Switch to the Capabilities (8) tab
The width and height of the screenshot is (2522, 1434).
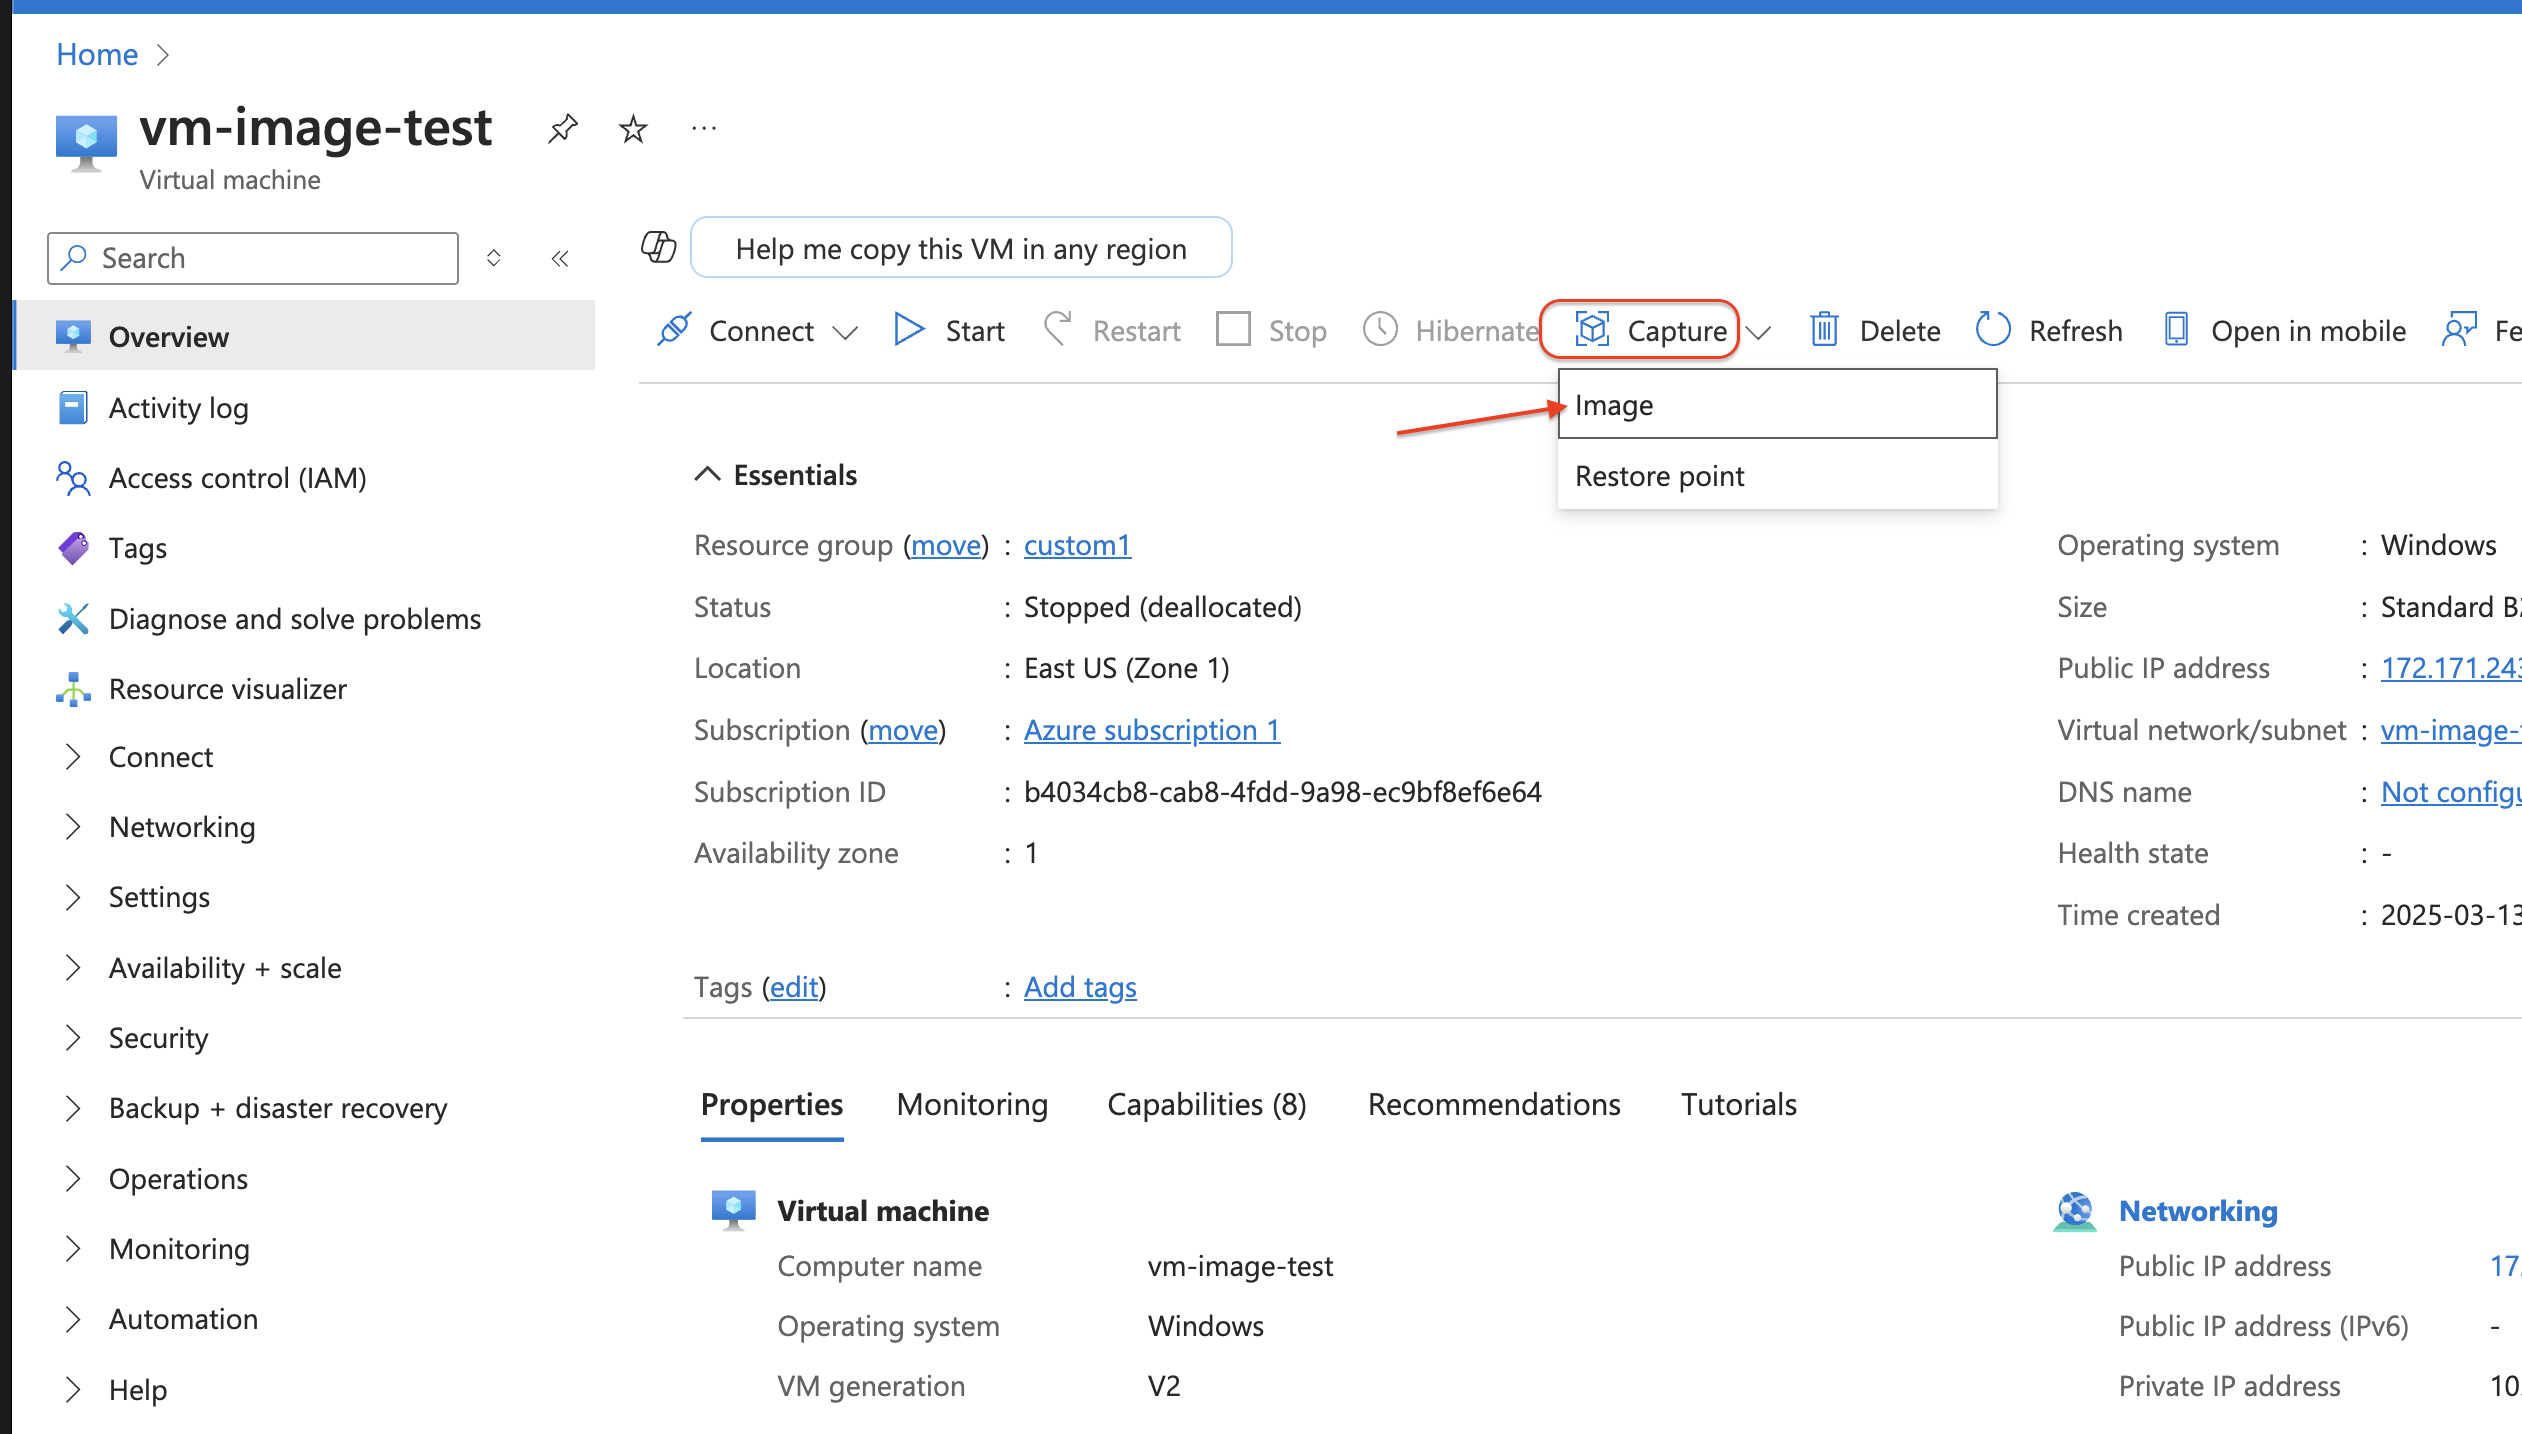[1206, 1105]
